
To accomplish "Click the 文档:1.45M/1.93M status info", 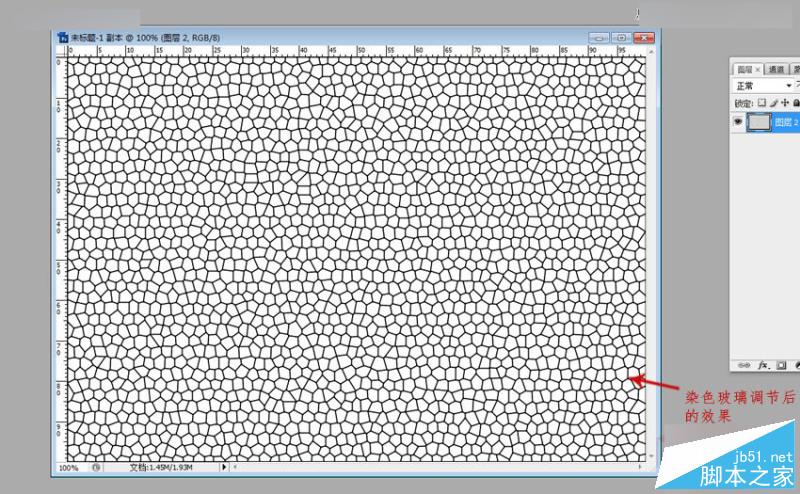I will pos(161,467).
